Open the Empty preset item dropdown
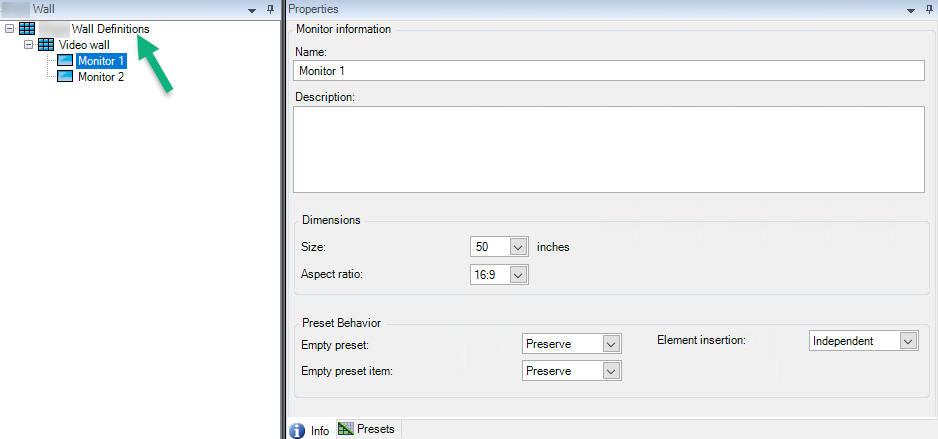 [610, 371]
